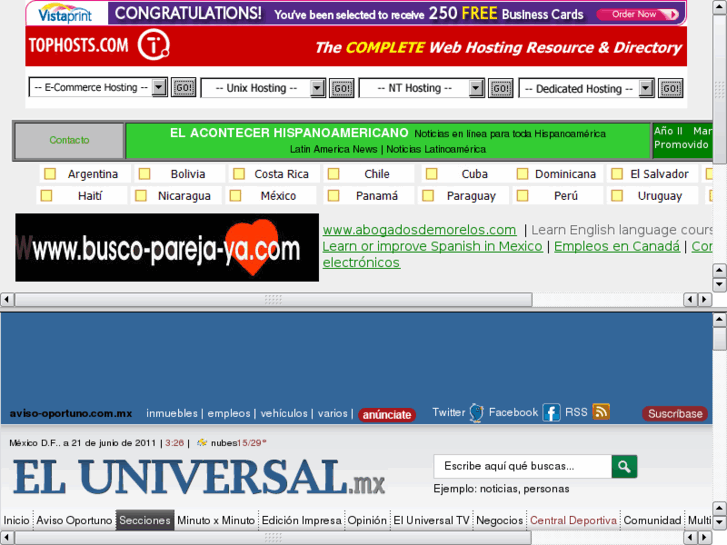Open the inmuebles link

tap(172, 413)
